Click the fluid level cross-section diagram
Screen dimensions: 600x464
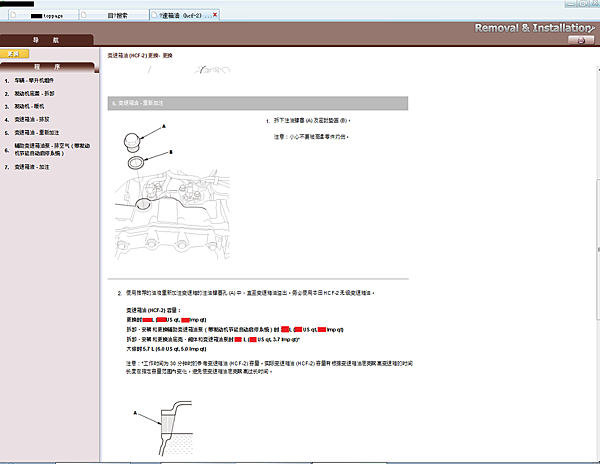[163, 428]
